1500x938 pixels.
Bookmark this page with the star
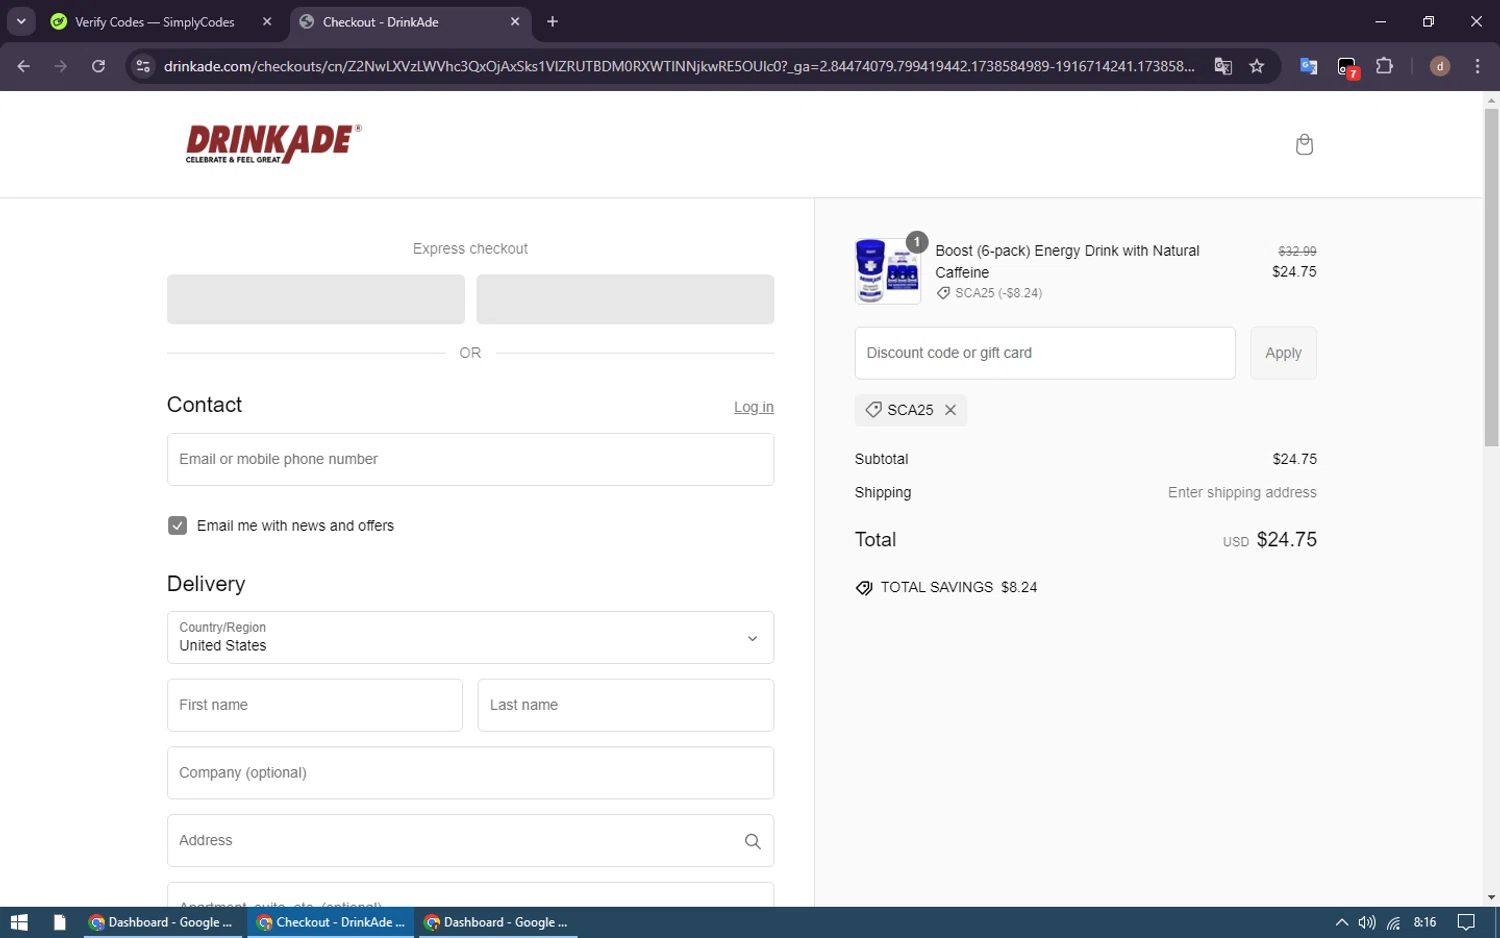pyautogui.click(x=1257, y=66)
